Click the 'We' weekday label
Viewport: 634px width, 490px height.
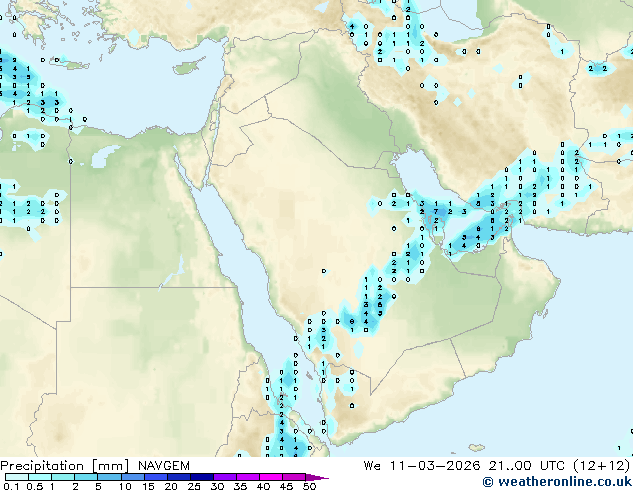tap(372, 465)
